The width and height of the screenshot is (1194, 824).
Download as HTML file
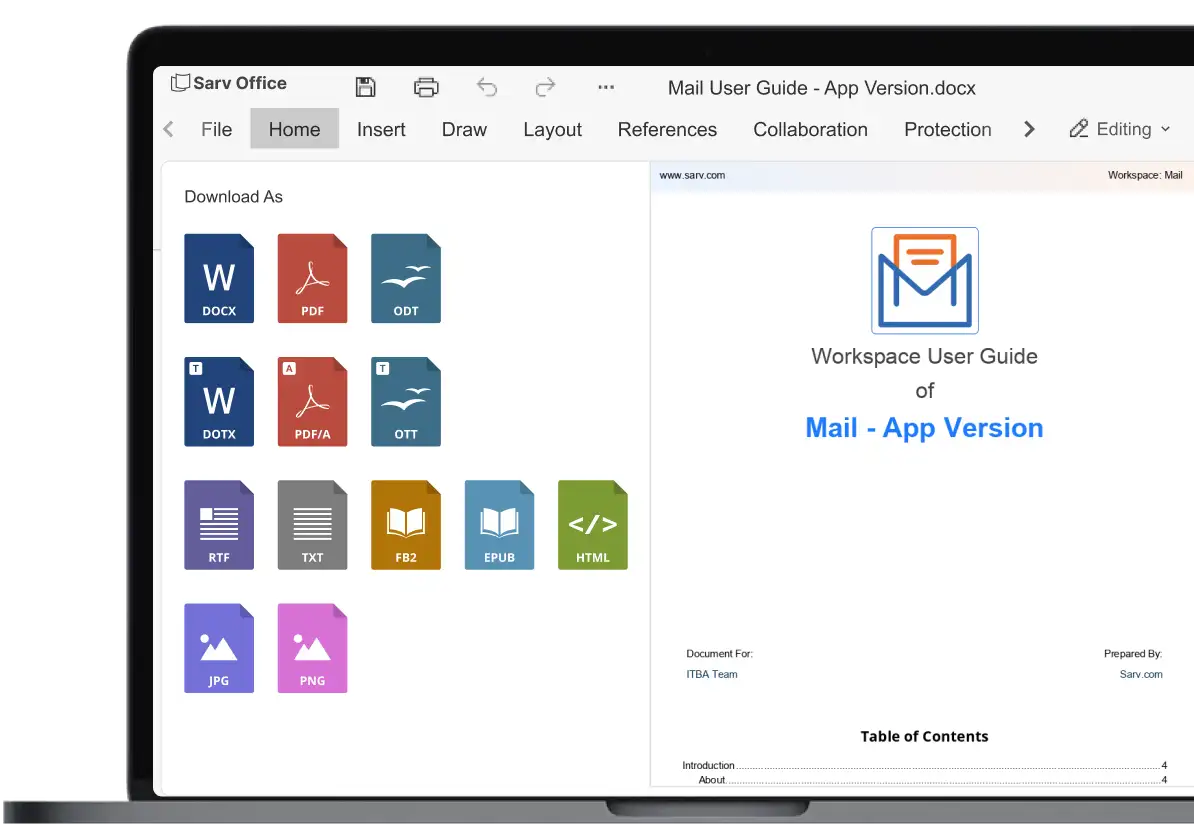[x=593, y=525]
